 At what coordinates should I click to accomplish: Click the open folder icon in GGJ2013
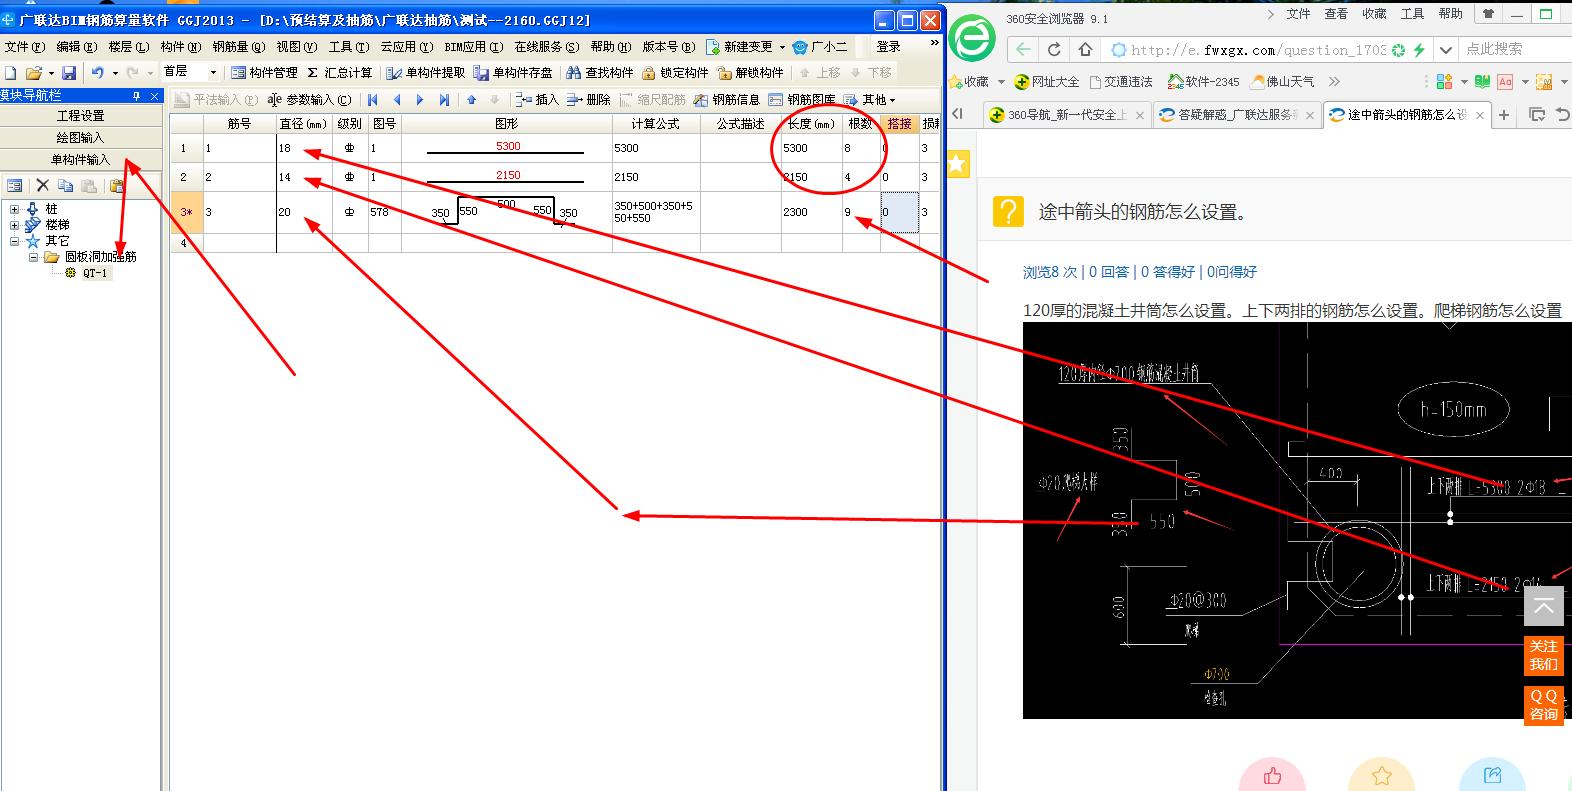33,73
